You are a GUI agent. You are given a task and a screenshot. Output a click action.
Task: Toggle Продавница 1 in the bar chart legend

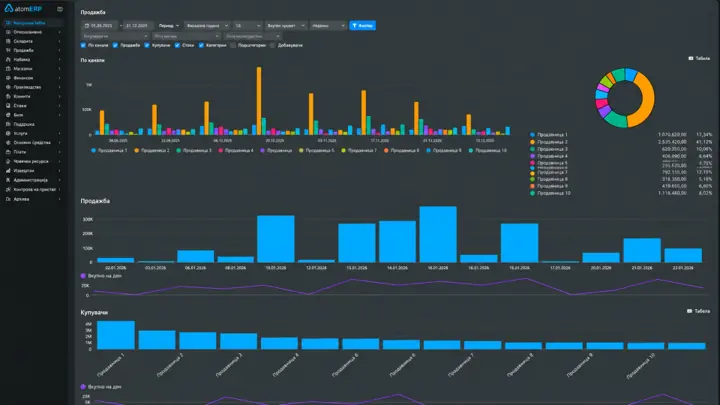(109, 150)
